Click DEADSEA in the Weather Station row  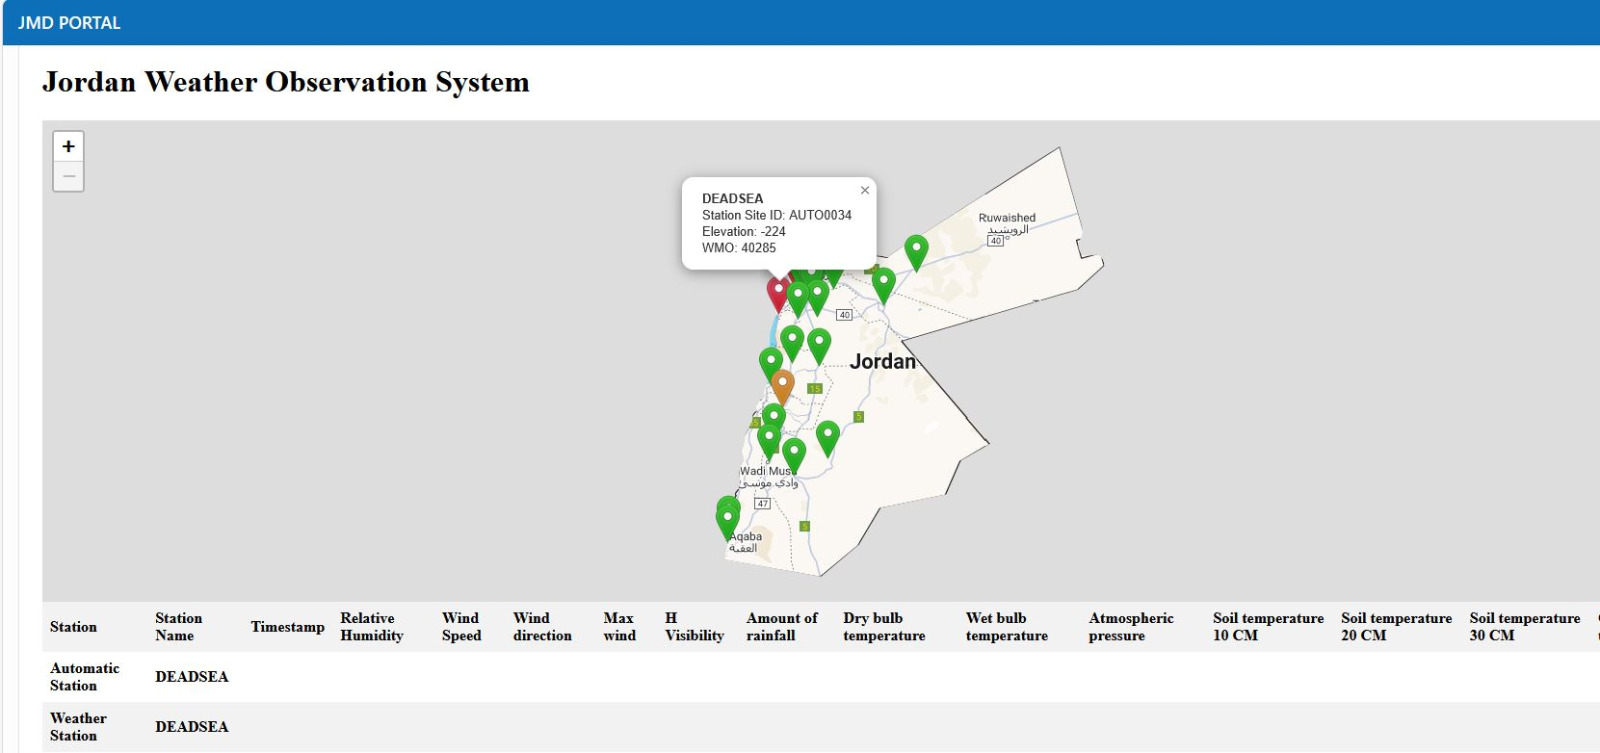pyautogui.click(x=192, y=727)
